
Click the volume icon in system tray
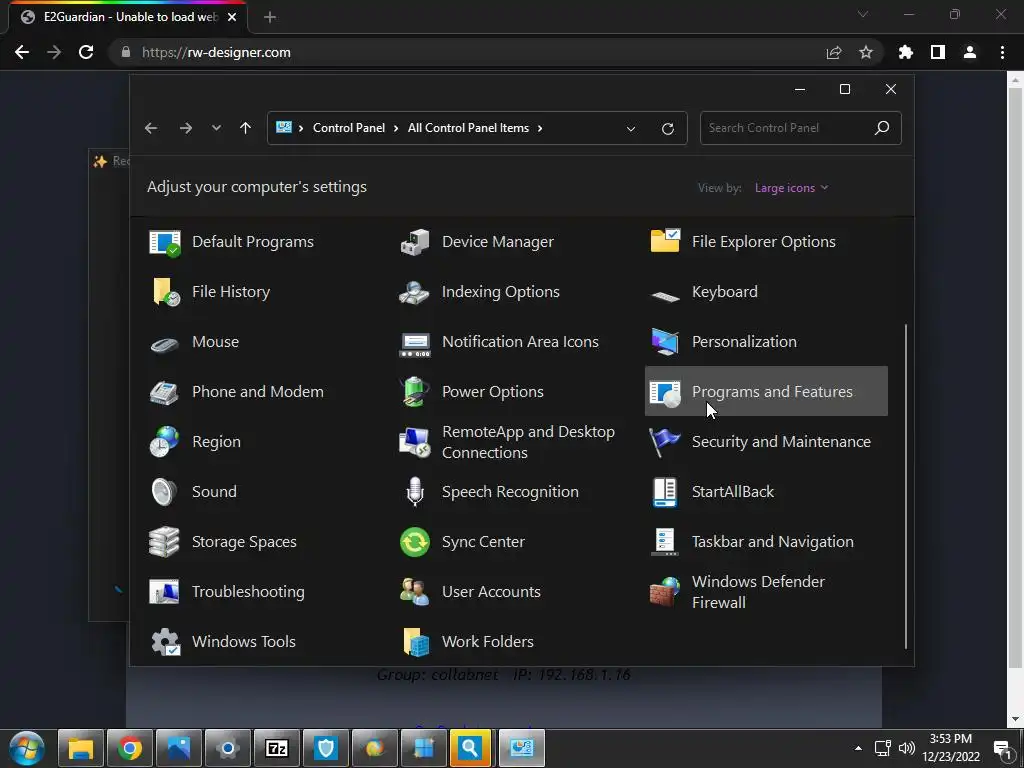[906, 748]
